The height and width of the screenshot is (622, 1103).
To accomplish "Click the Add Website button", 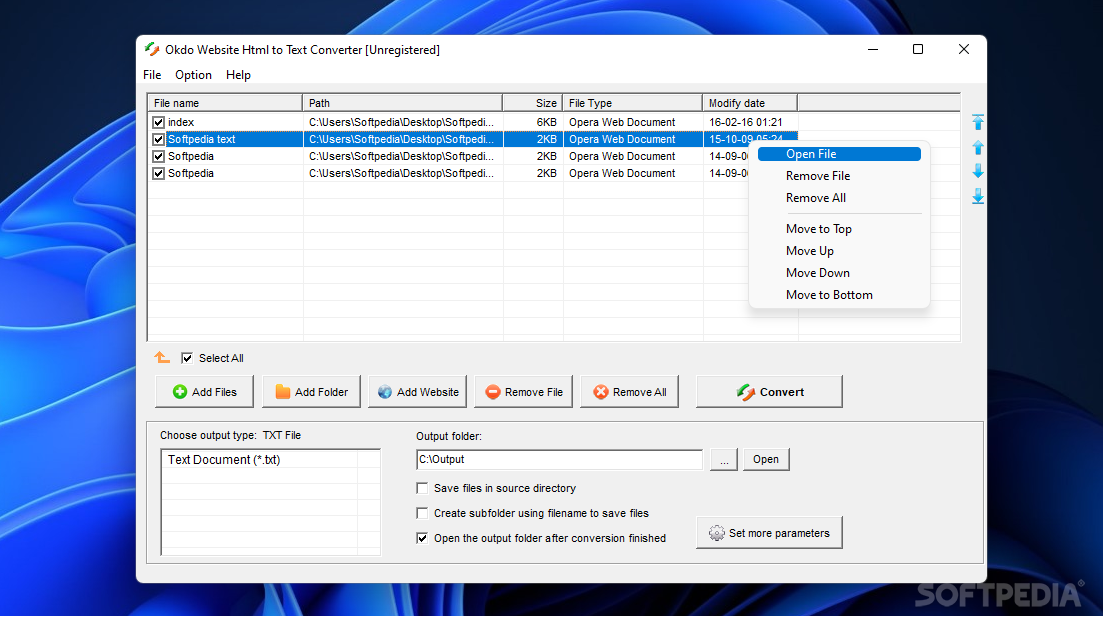I will click(417, 392).
